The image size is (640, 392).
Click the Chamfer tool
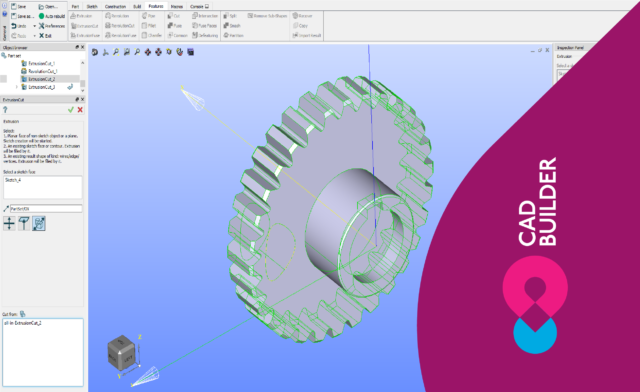tap(152, 36)
